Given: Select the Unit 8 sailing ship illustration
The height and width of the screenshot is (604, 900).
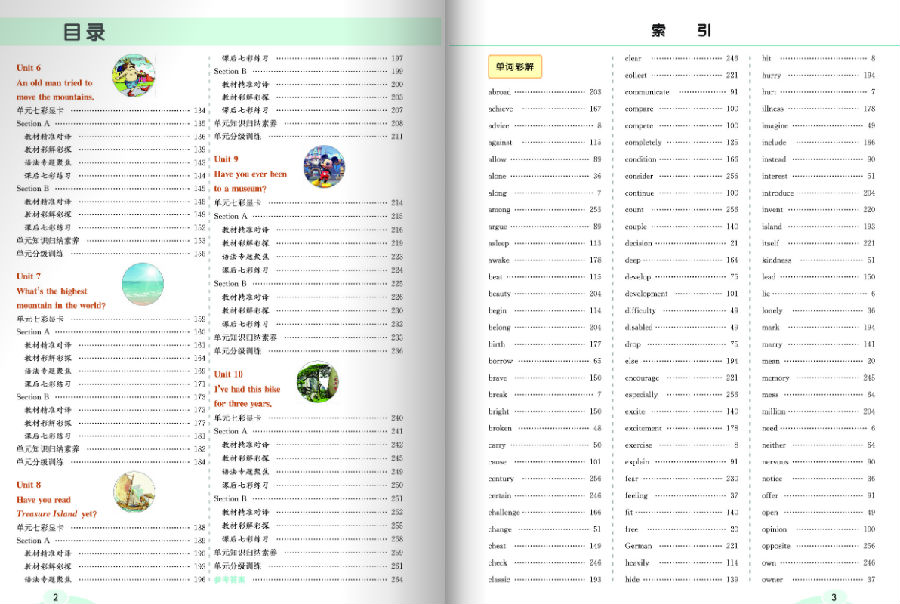Looking at the screenshot, I should tap(134, 492).
